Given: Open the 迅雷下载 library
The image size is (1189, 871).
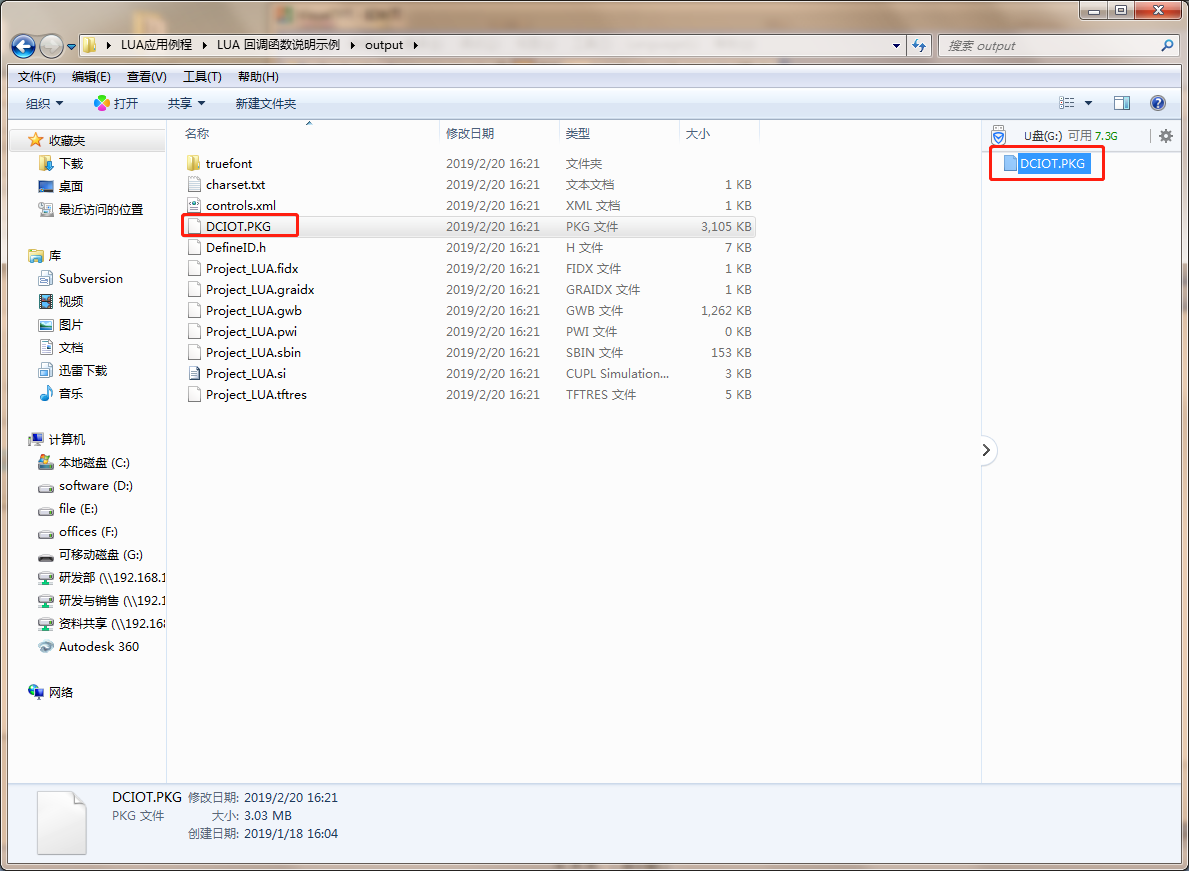Looking at the screenshot, I should (x=83, y=371).
